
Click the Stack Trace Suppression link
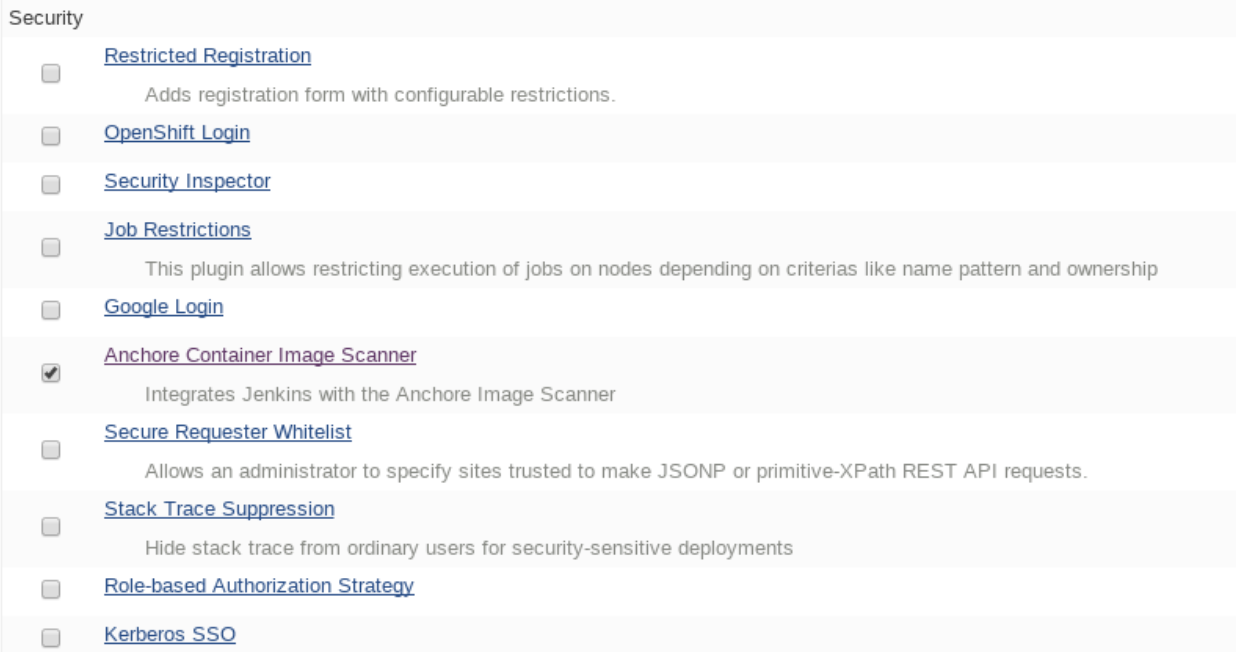[x=218, y=509]
